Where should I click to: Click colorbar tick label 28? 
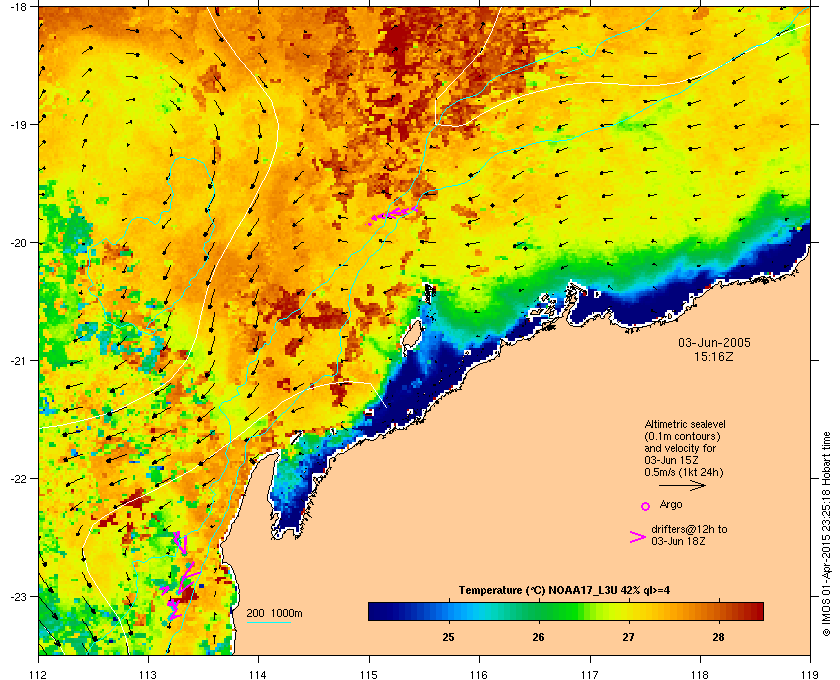coord(718,637)
